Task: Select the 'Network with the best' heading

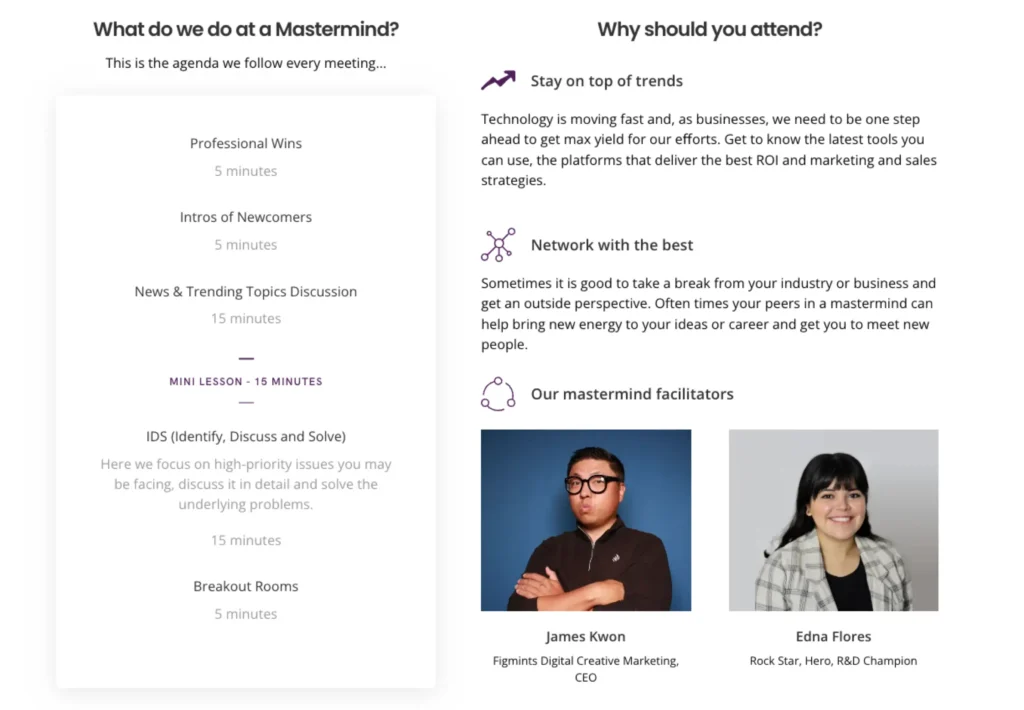Action: tap(611, 245)
